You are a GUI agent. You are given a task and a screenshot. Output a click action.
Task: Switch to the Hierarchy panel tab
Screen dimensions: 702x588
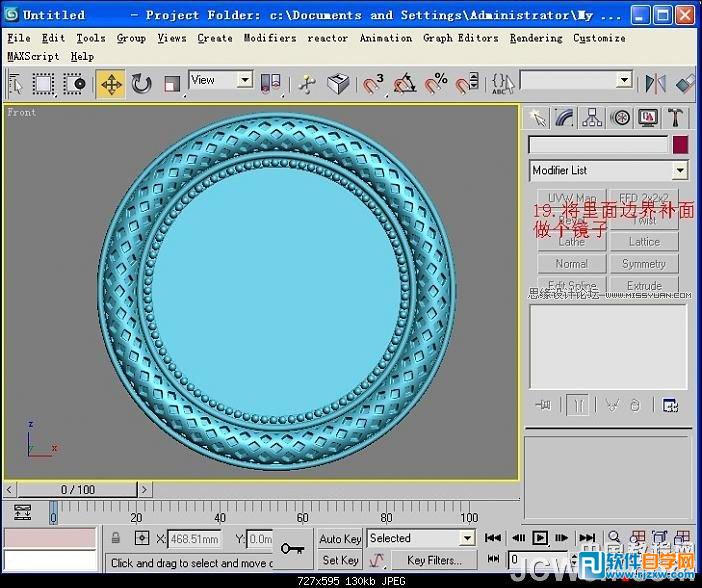pos(593,118)
